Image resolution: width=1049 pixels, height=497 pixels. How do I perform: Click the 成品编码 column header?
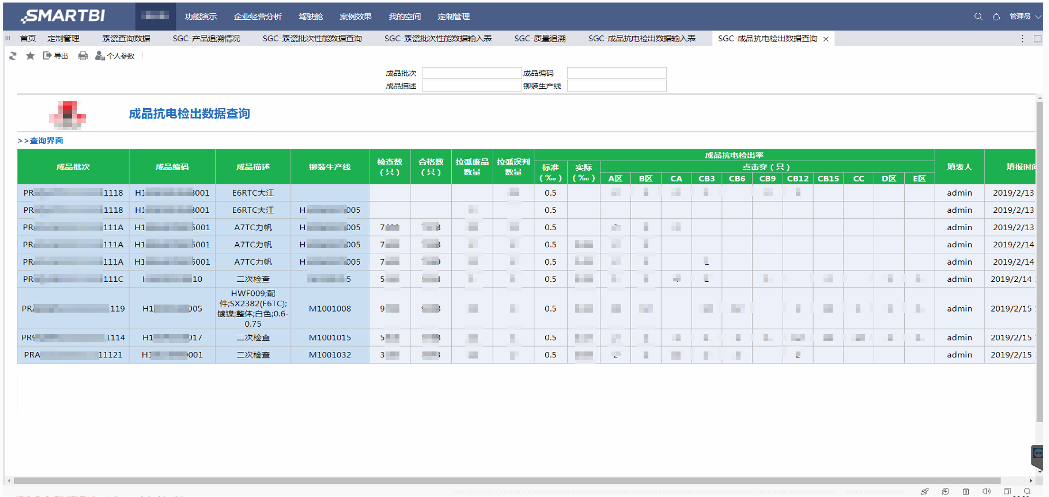173,167
